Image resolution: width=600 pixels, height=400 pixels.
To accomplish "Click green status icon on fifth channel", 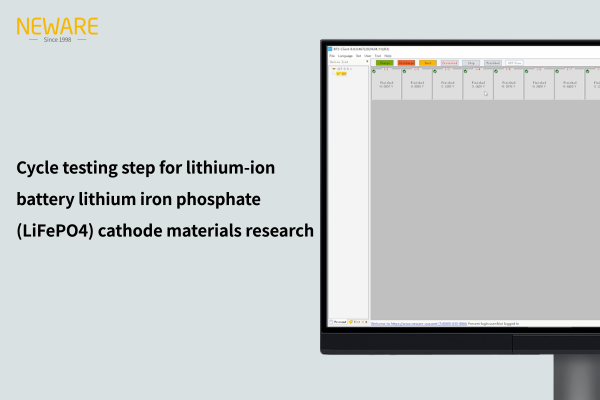I will pos(496,71).
